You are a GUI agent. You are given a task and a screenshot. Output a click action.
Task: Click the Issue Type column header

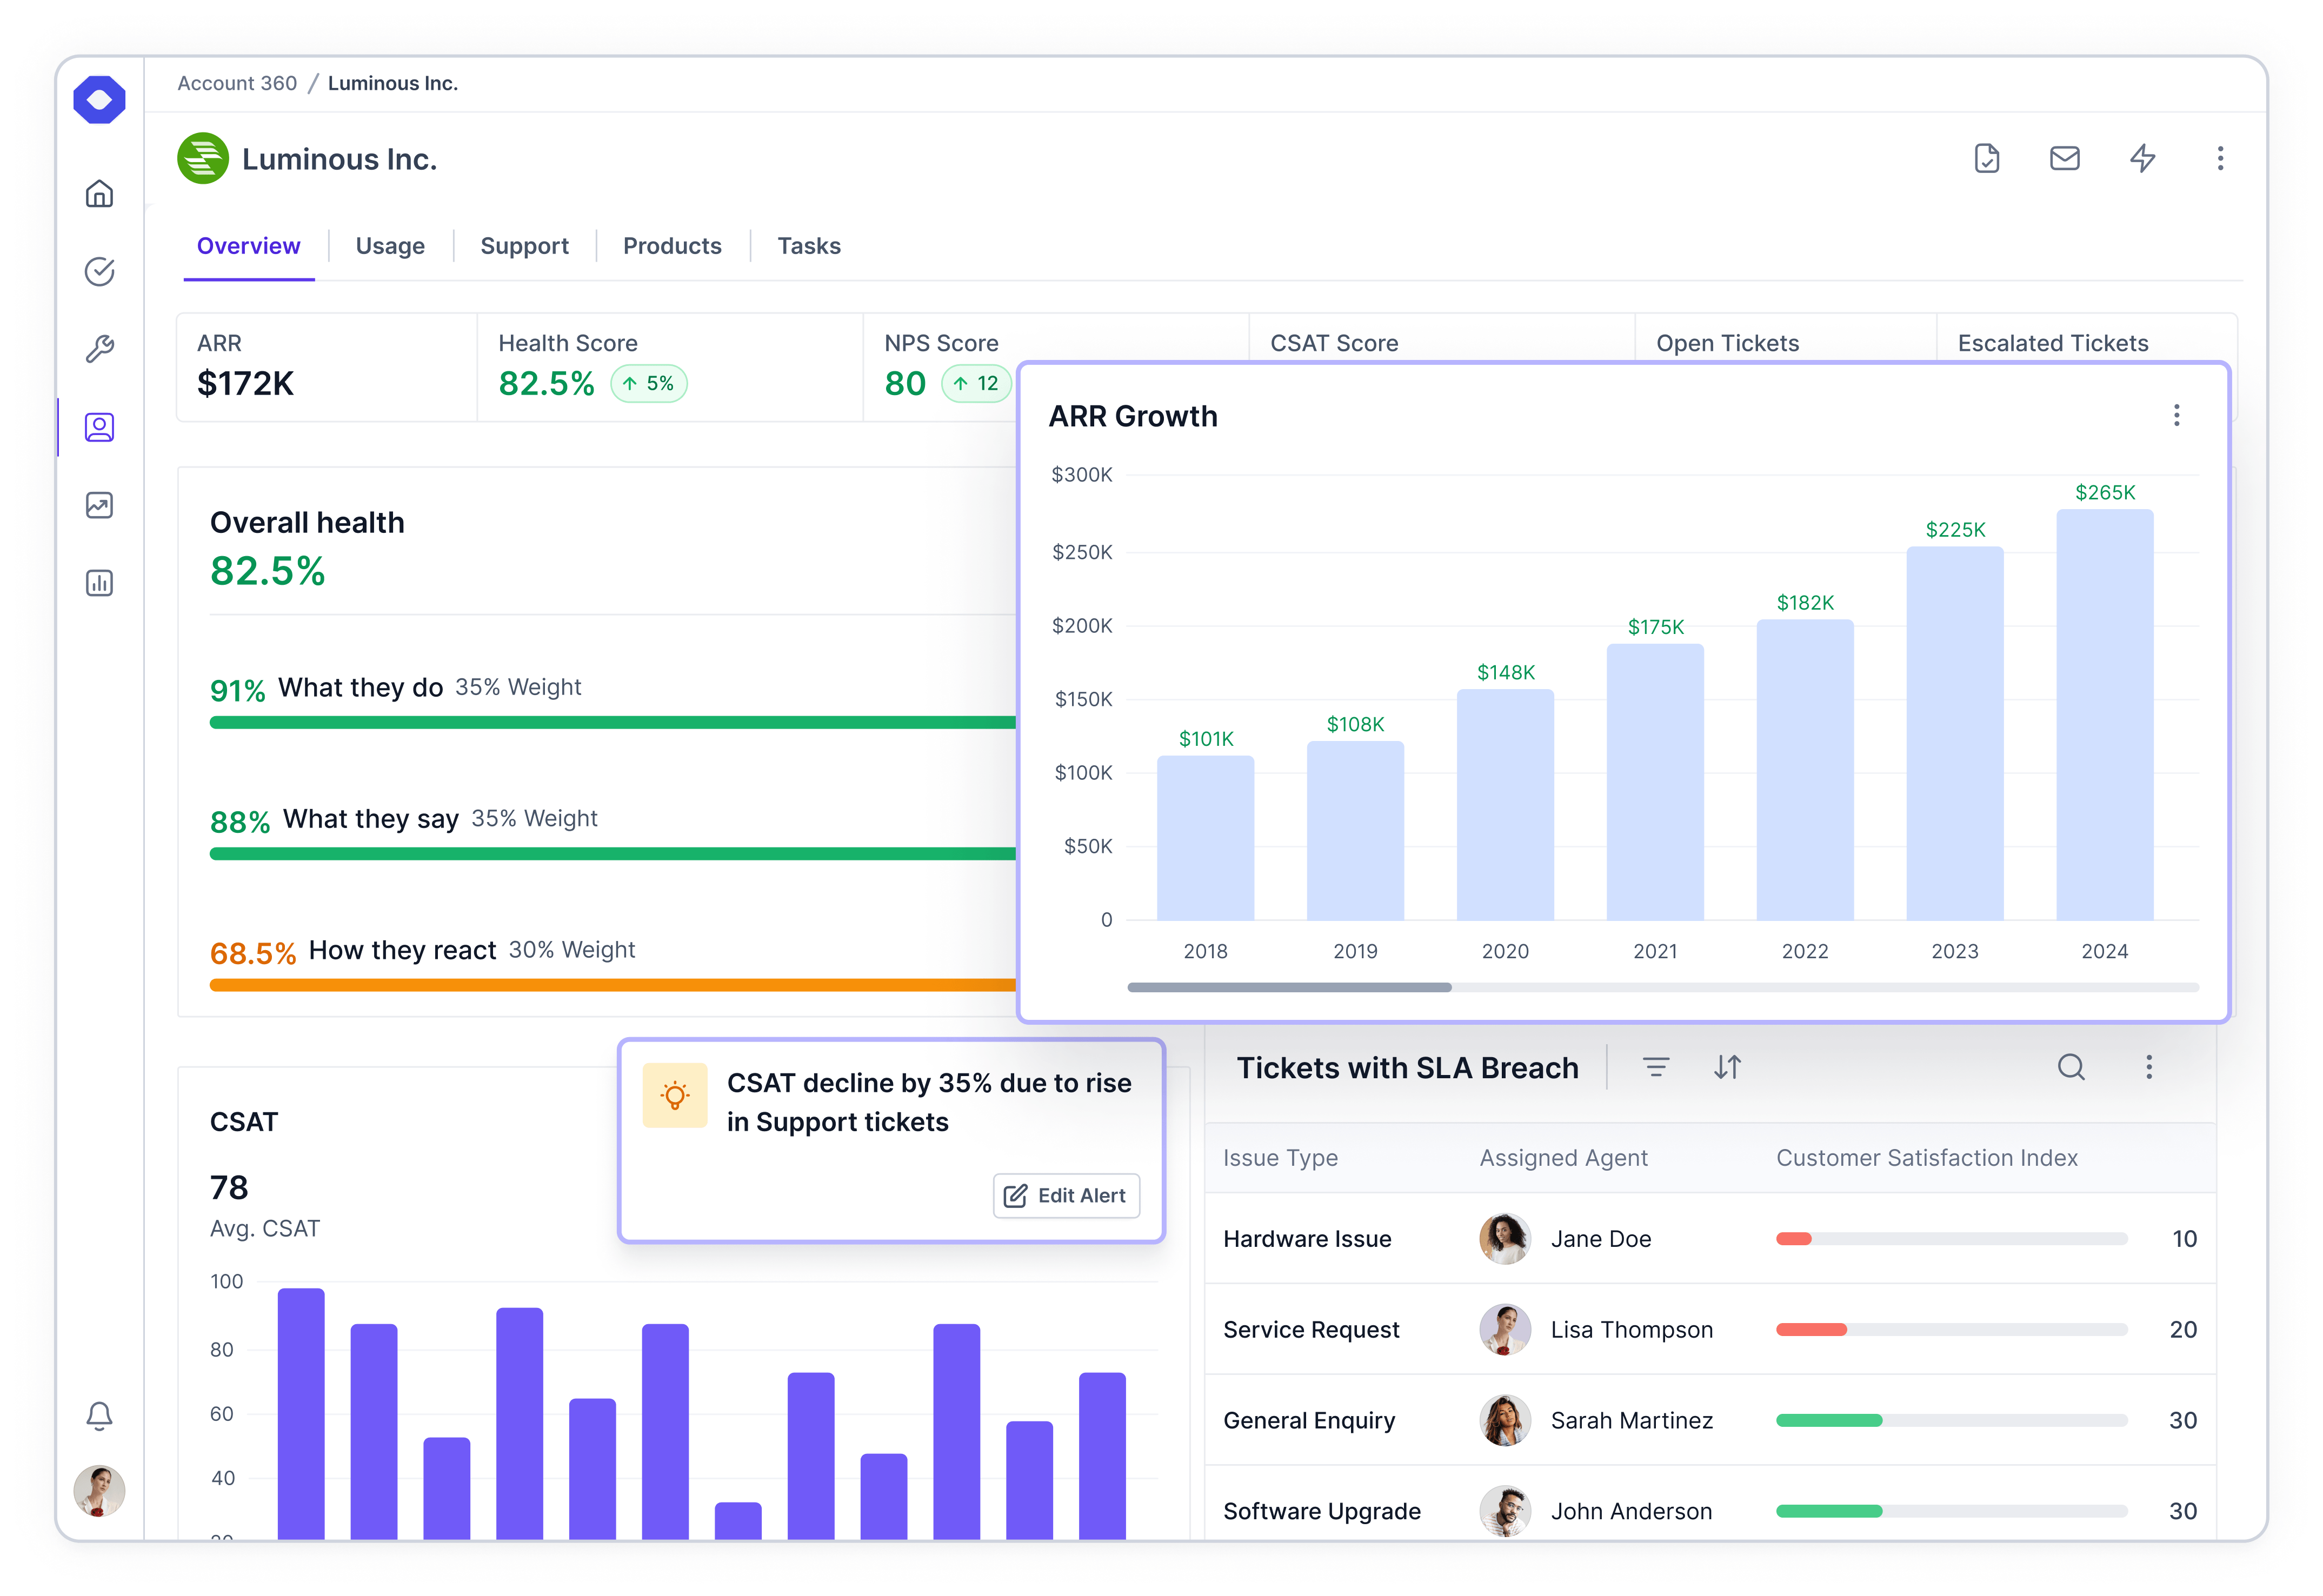(1280, 1157)
